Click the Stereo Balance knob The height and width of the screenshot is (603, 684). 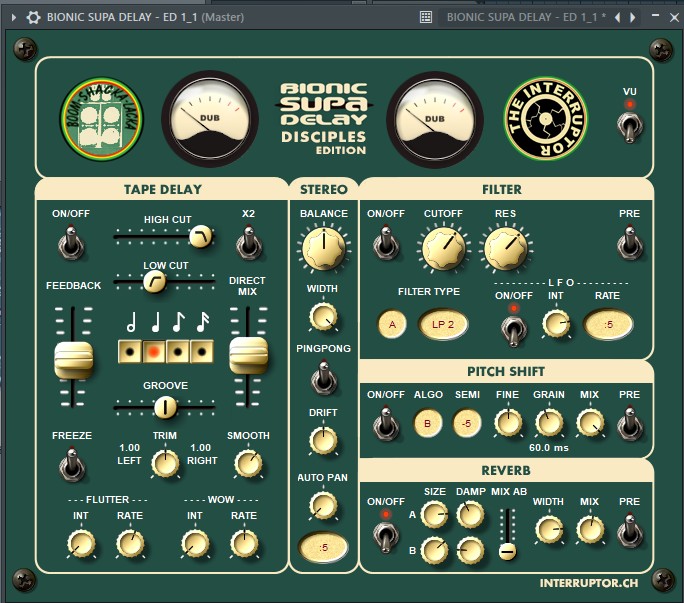(x=324, y=249)
